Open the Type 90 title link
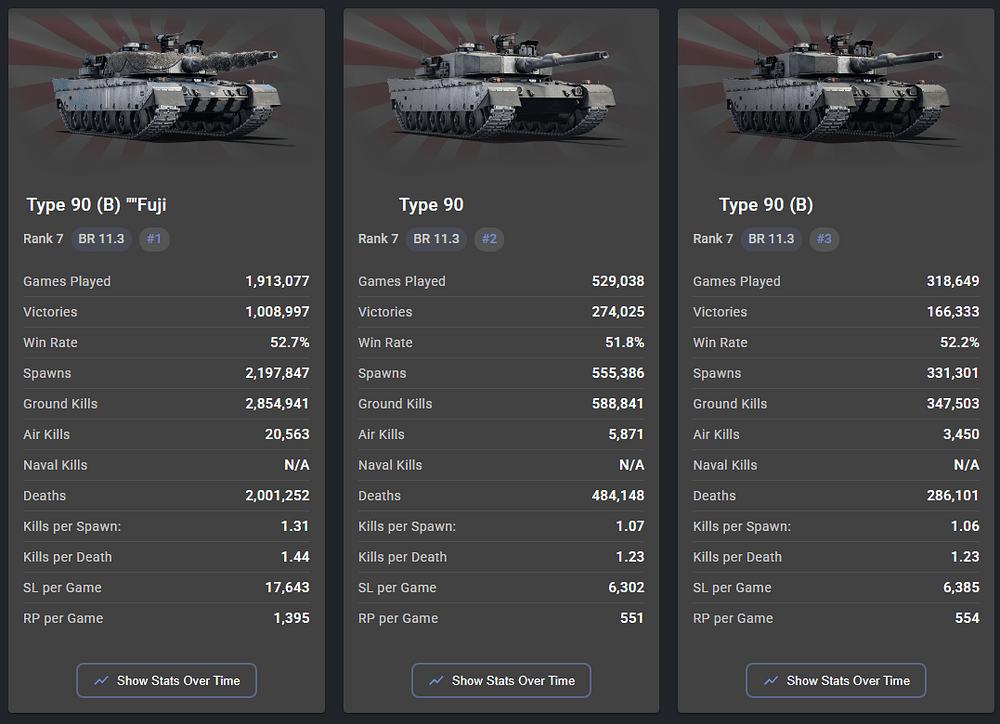This screenshot has height=724, width=1000. (x=431, y=205)
